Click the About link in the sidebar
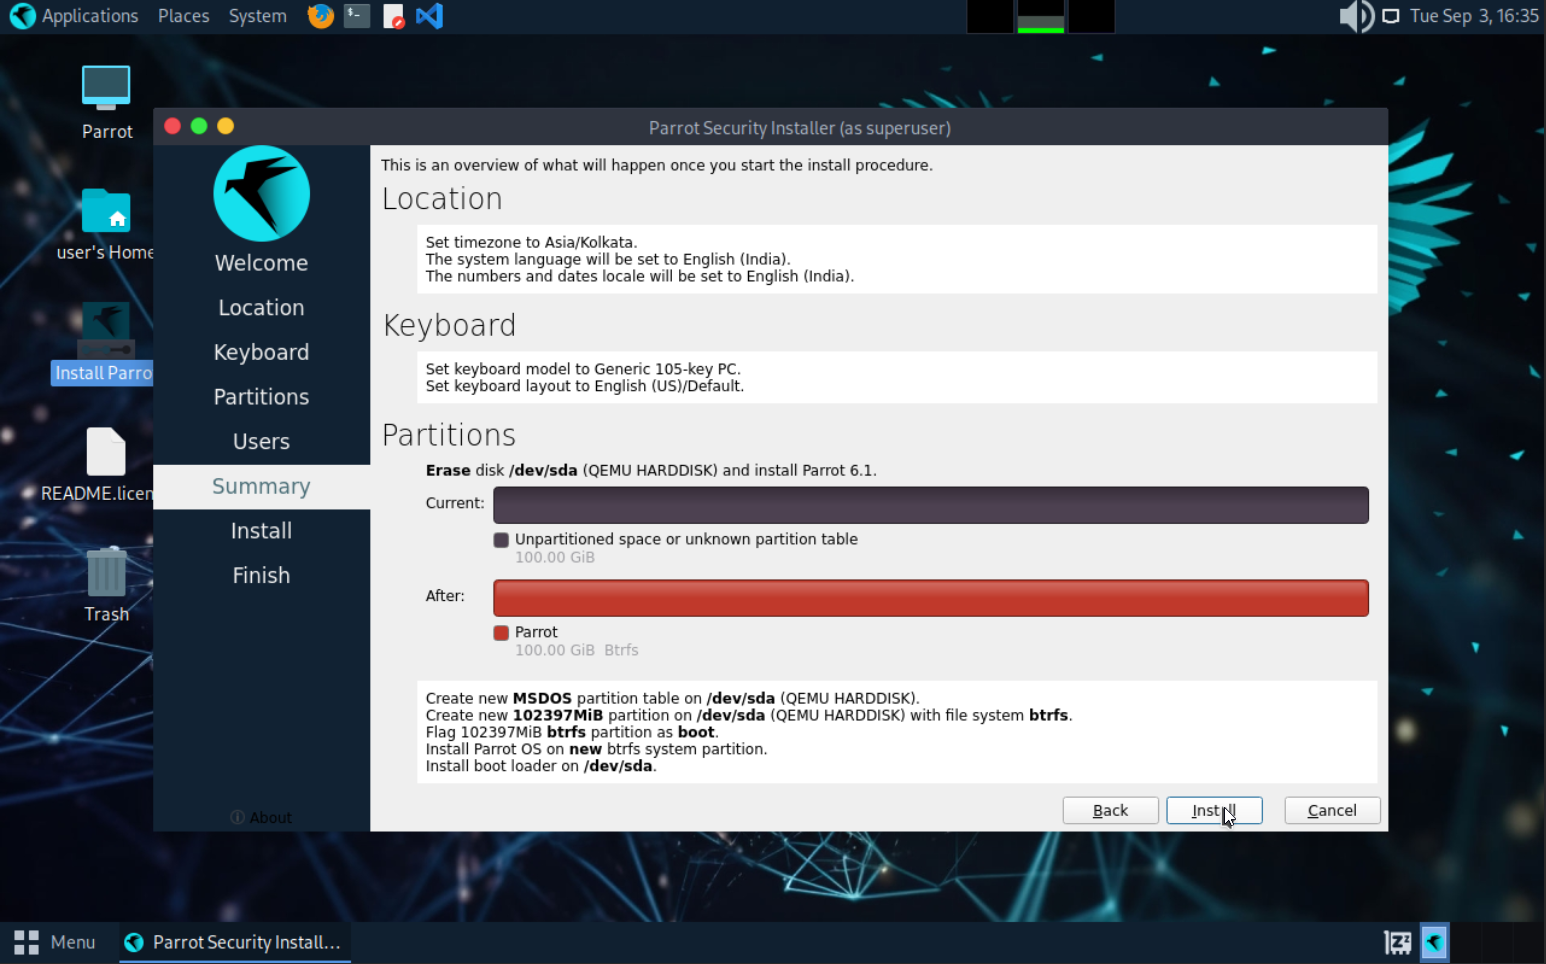Image resolution: width=1546 pixels, height=964 pixels. [x=261, y=817]
